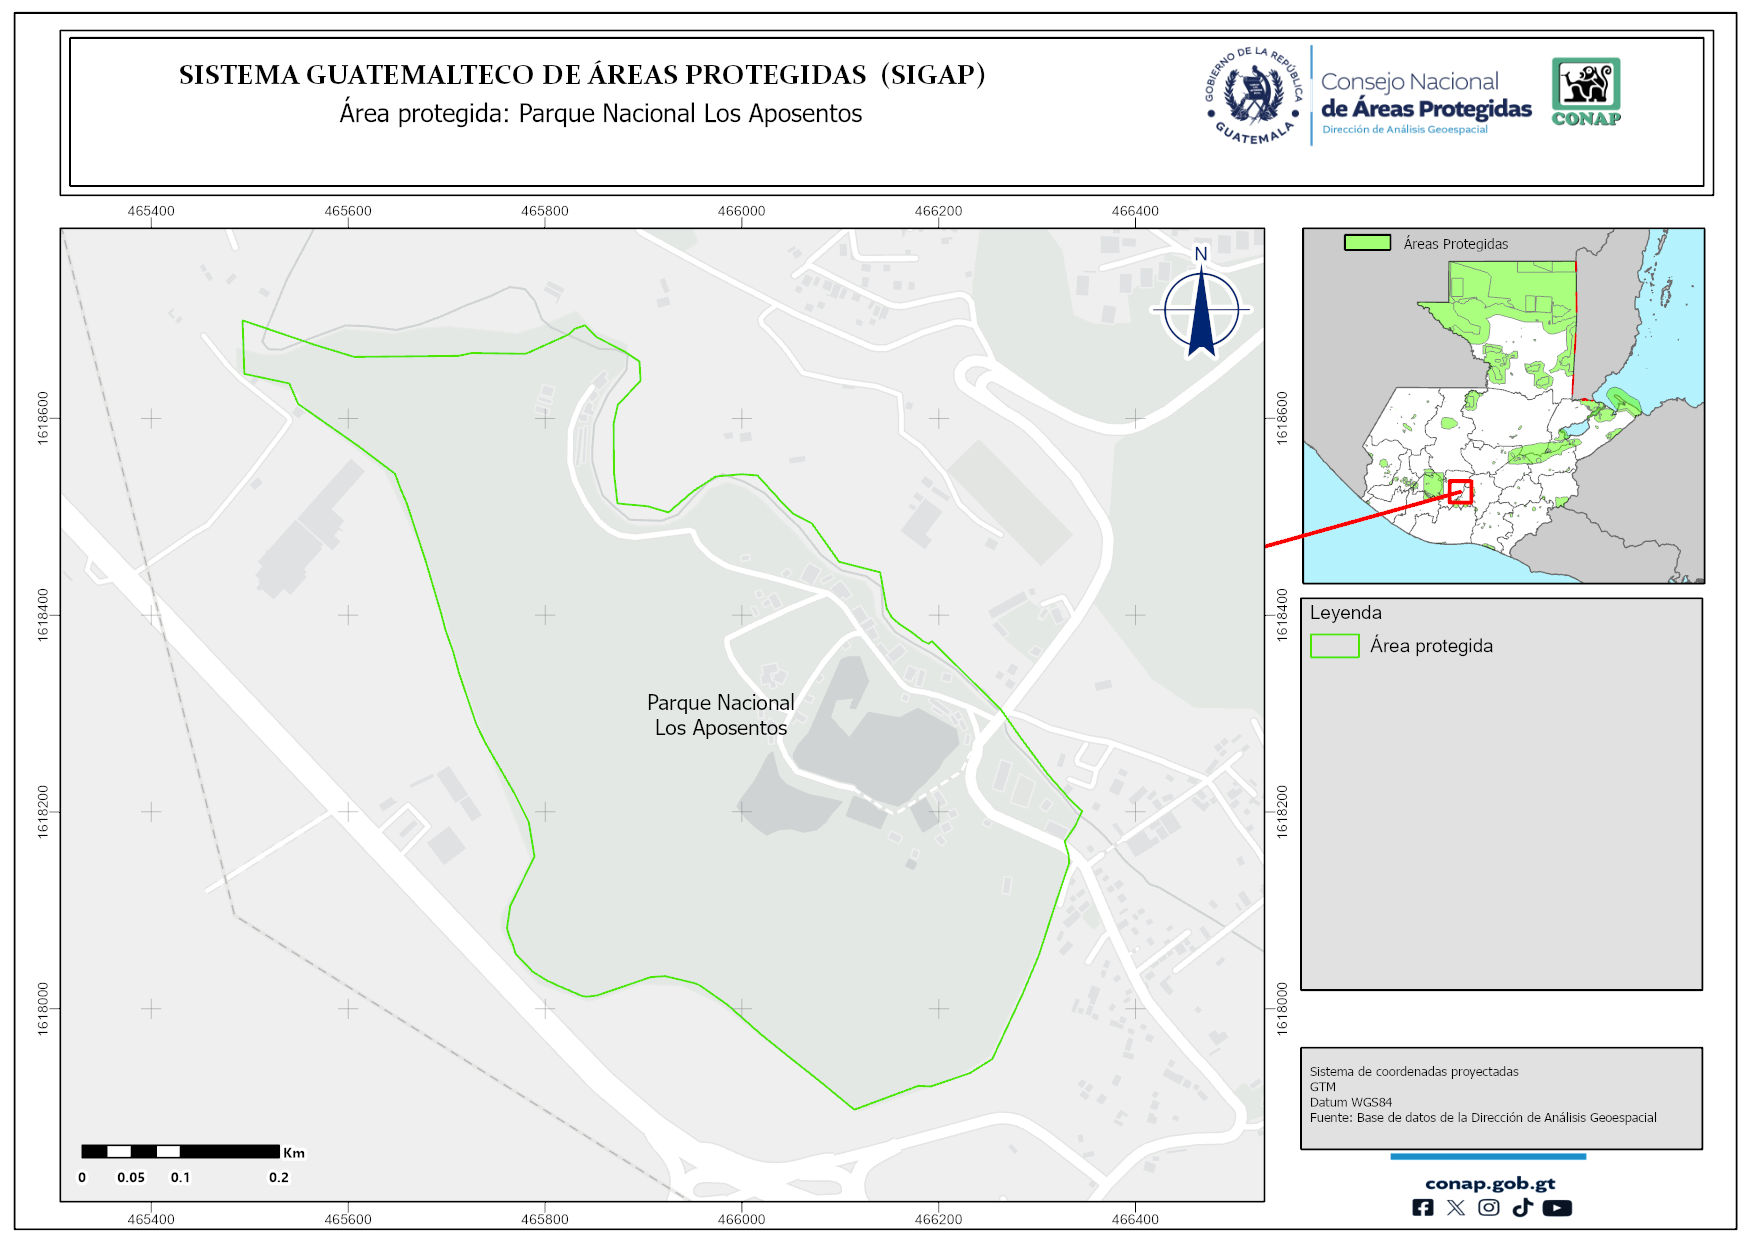Click the Fuente data source line
This screenshot has width=1754, height=1240.
1482,1117
